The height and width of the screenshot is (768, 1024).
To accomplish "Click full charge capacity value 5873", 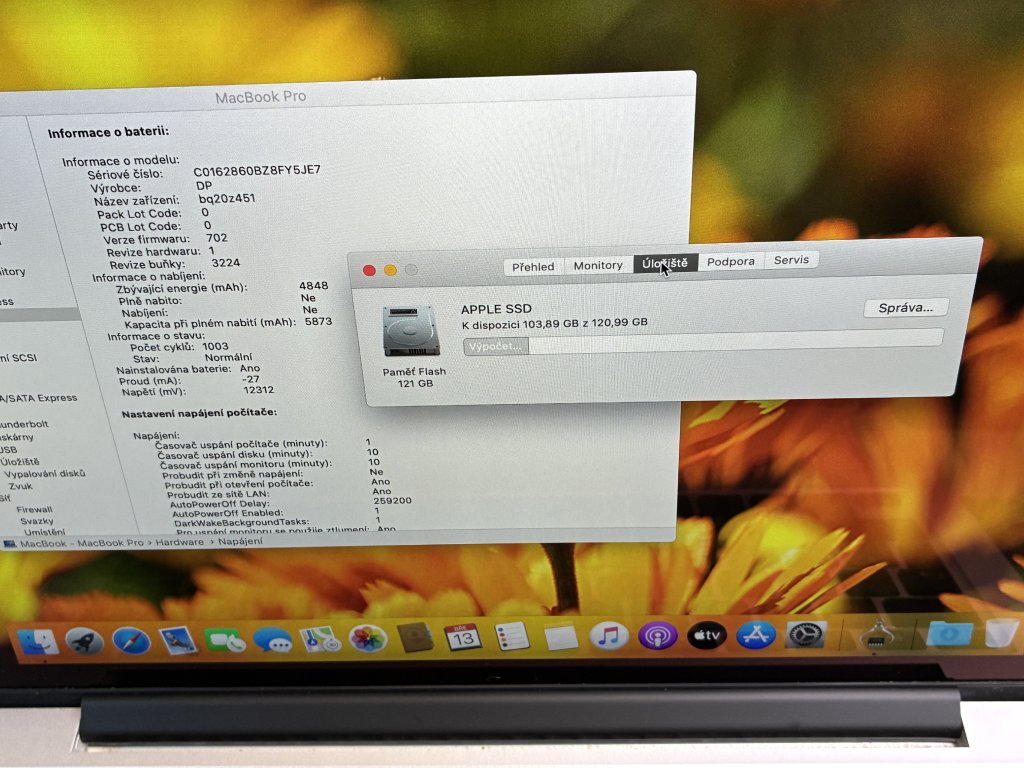I will [318, 321].
